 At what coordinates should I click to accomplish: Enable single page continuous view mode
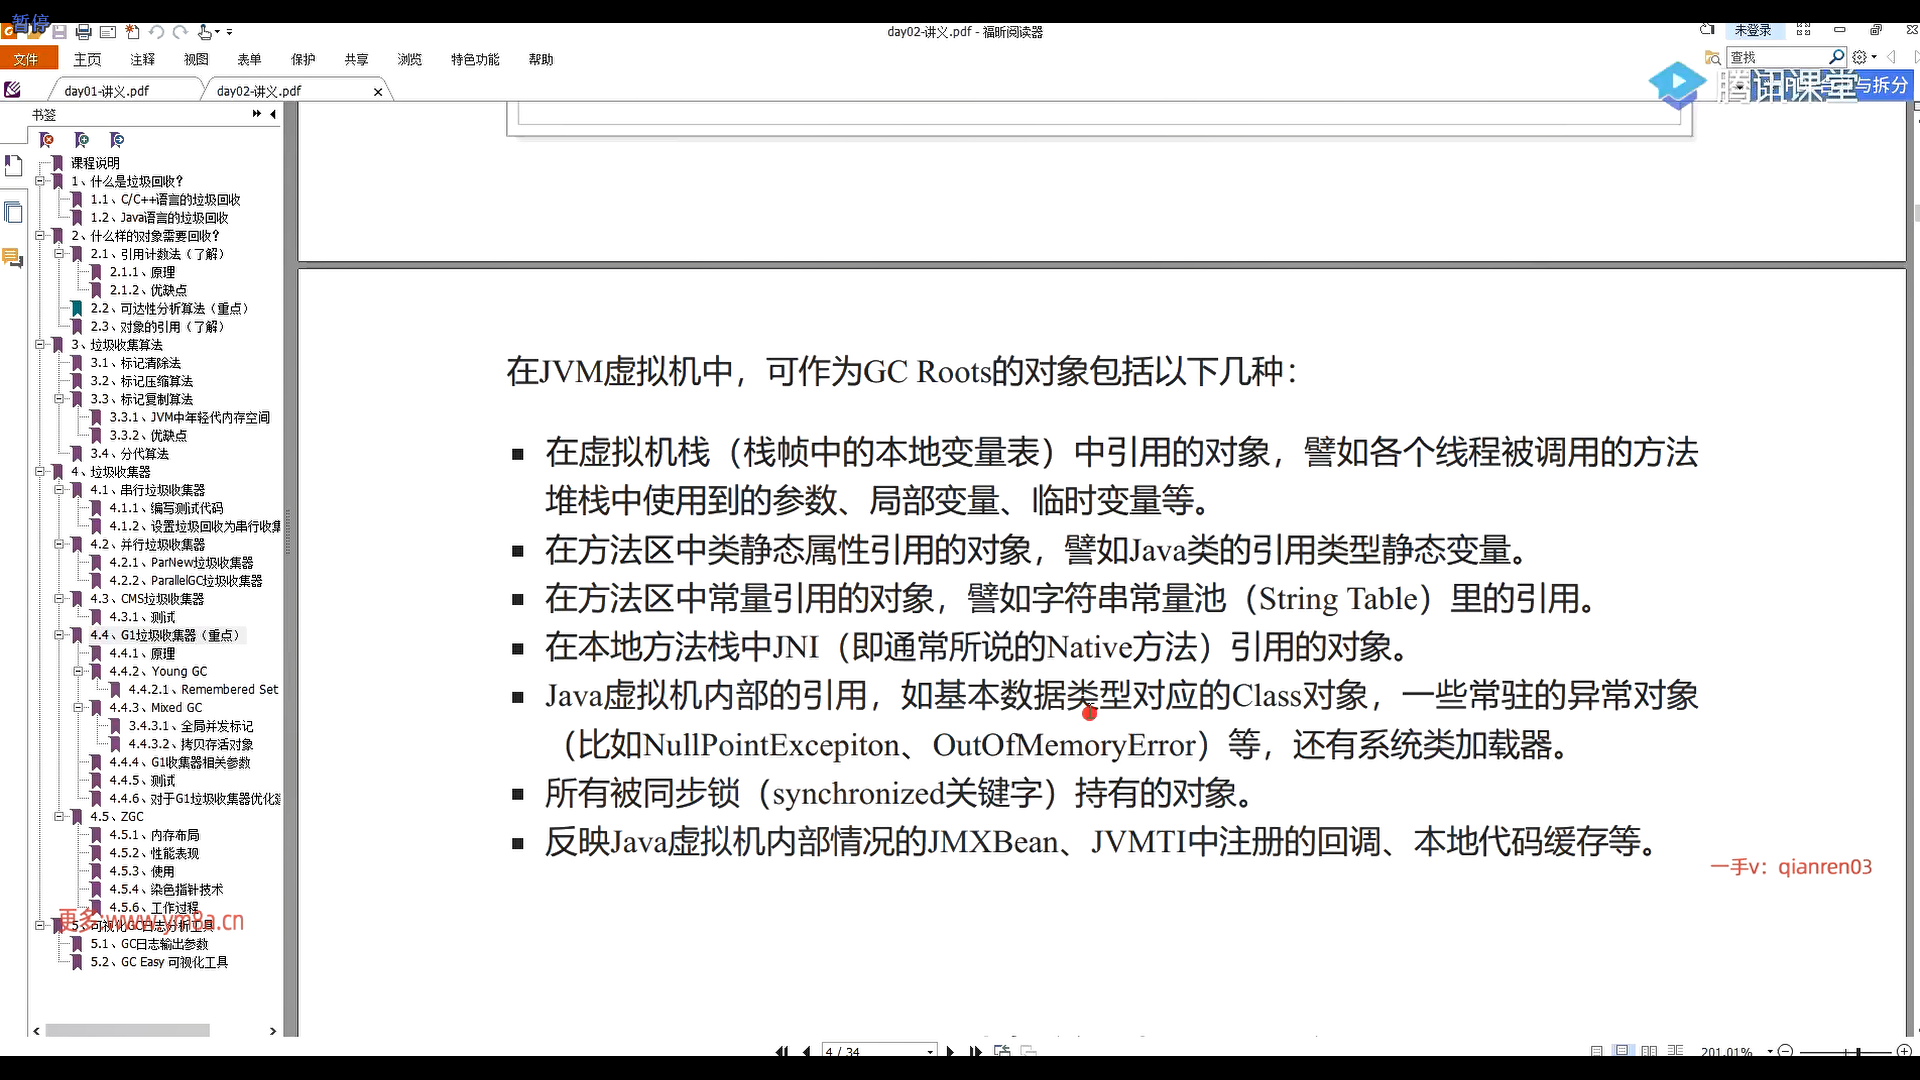[1622, 1051]
